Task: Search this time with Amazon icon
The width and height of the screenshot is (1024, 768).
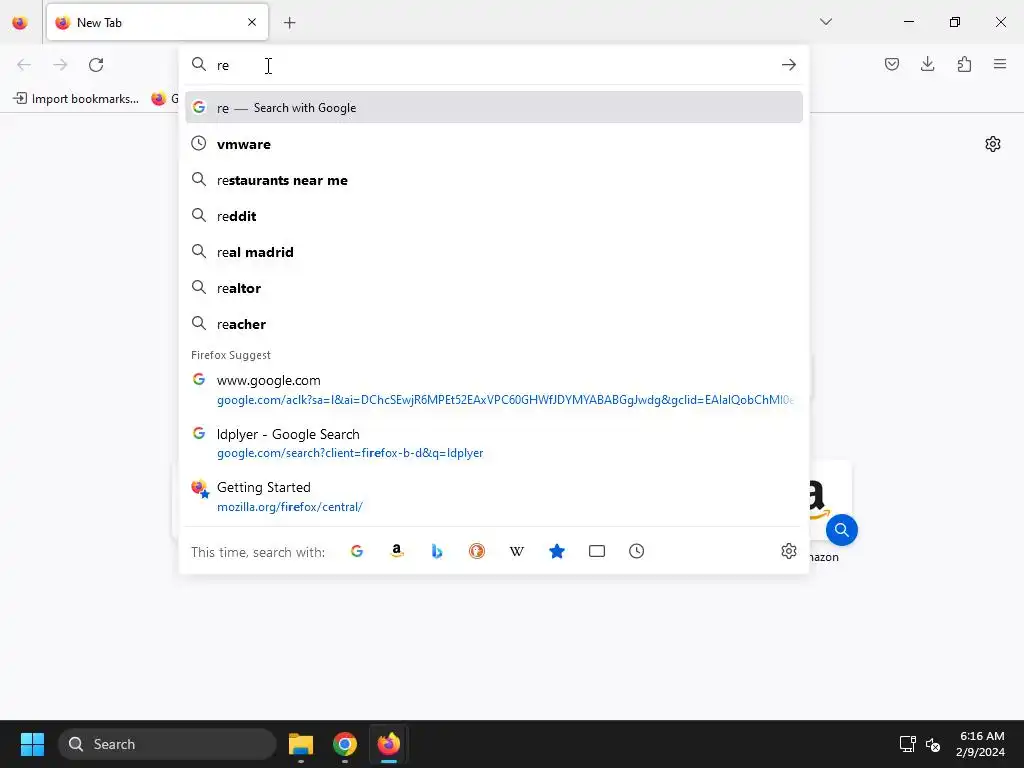Action: click(x=396, y=551)
